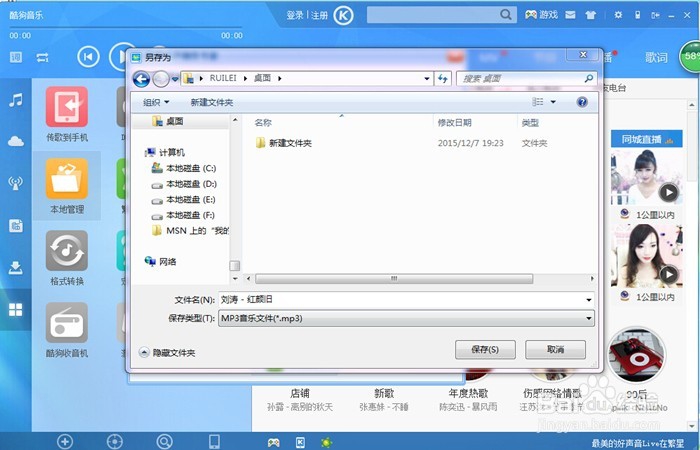Click the horizontal scrollbar in file list
Image resolution: width=700 pixels, height=450 pixels.
coord(394,279)
